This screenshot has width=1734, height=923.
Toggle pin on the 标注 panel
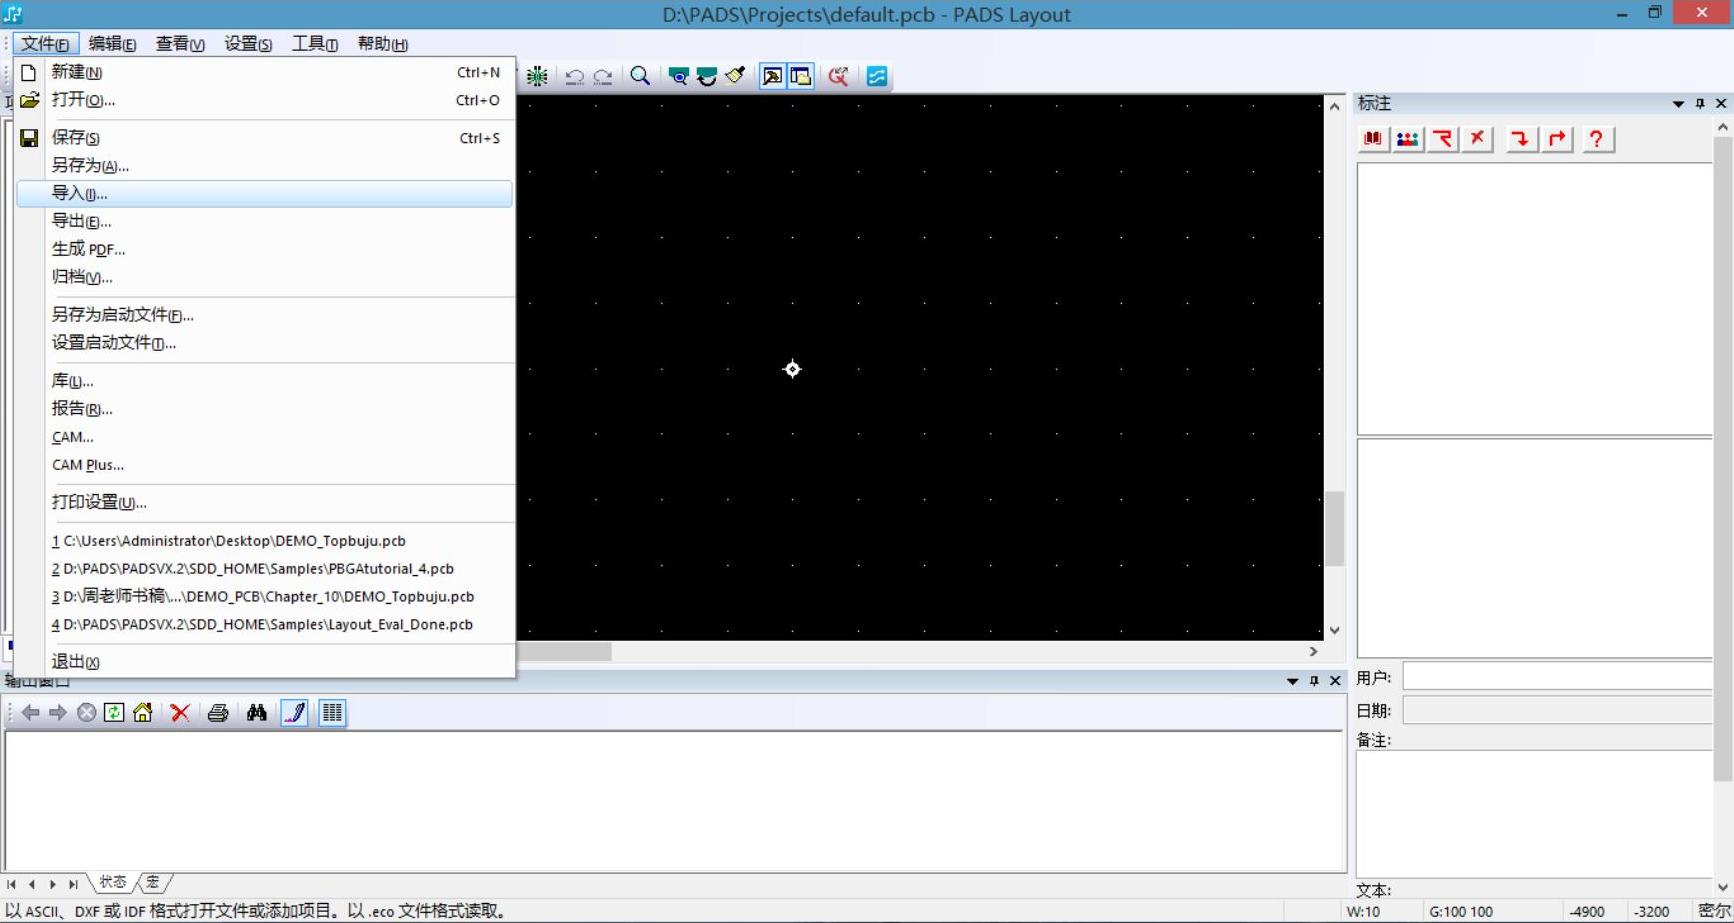click(x=1700, y=103)
